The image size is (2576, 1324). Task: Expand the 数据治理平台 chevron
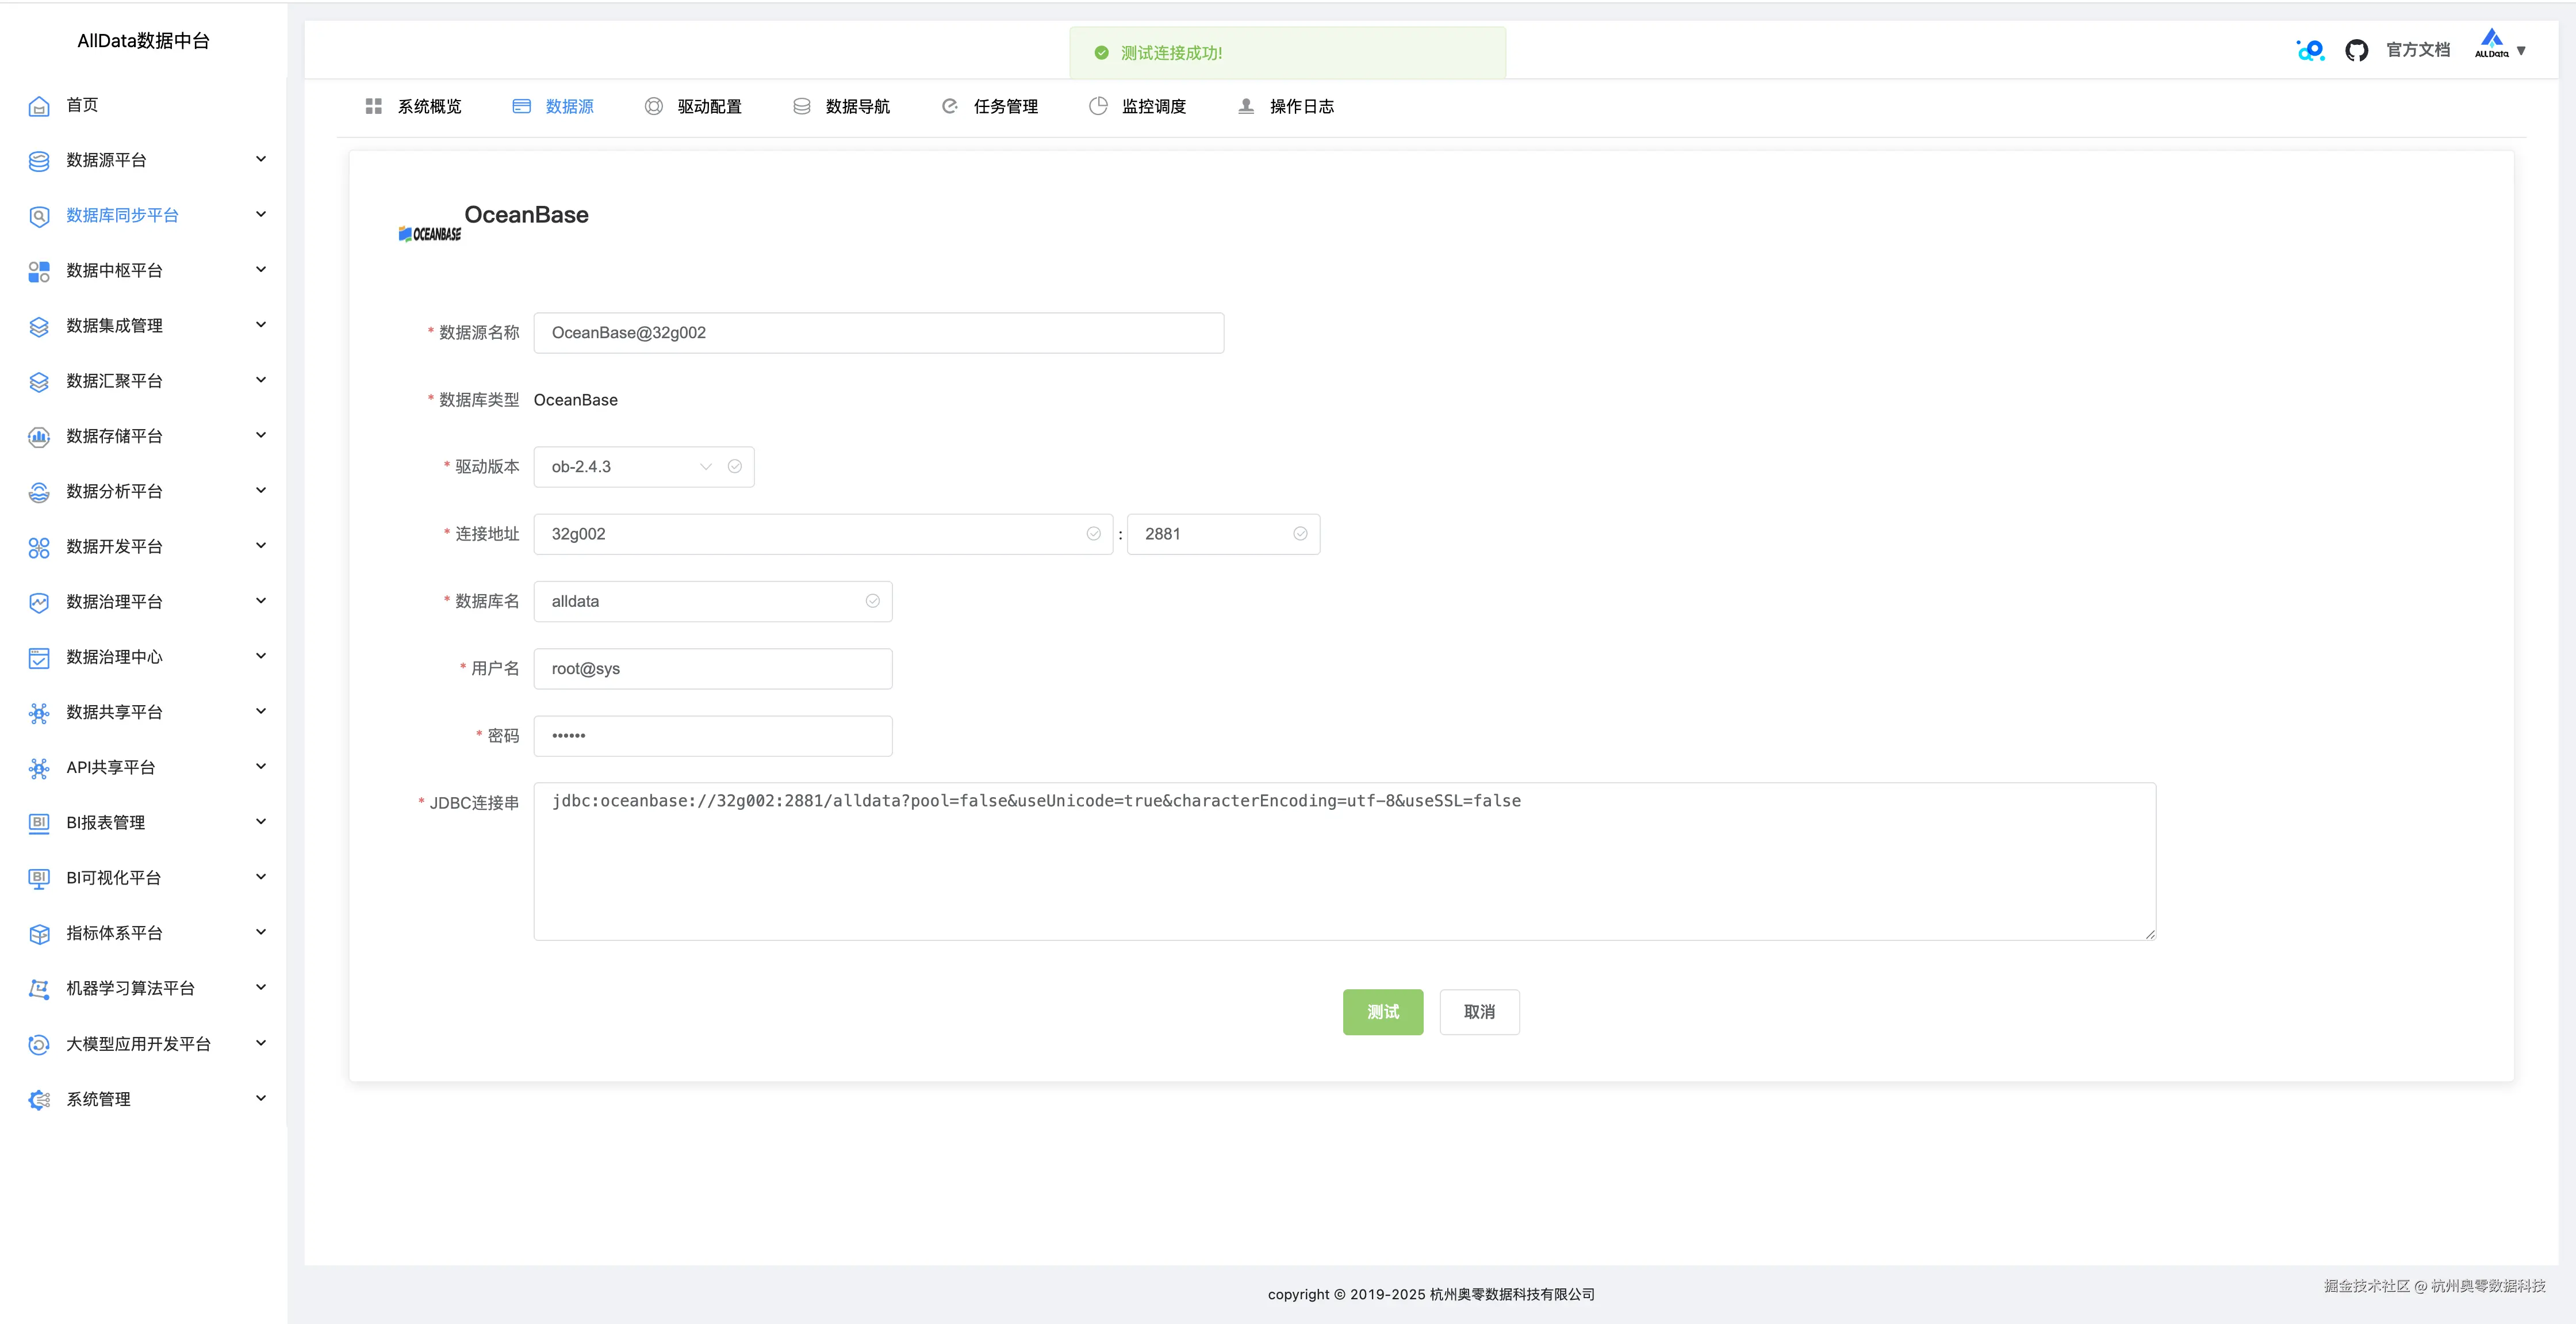click(x=261, y=601)
